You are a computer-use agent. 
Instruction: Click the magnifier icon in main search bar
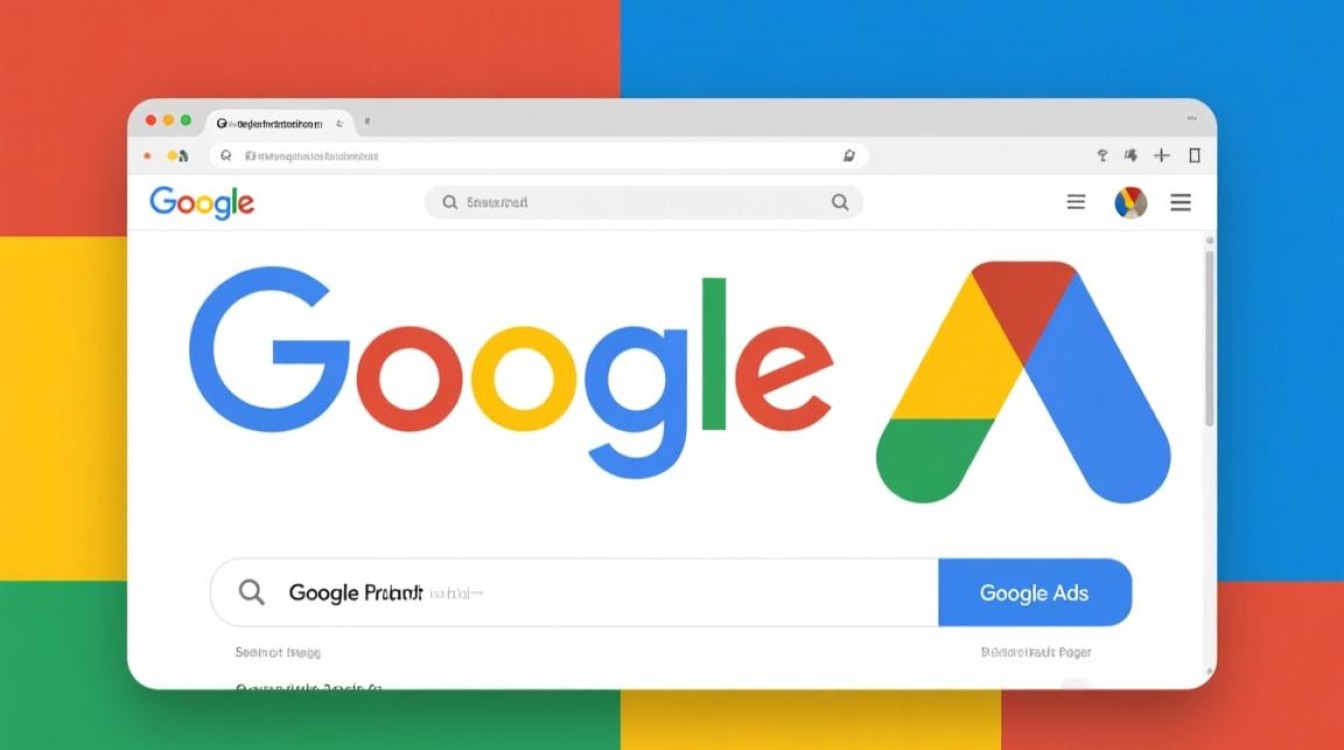pyautogui.click(x=252, y=592)
